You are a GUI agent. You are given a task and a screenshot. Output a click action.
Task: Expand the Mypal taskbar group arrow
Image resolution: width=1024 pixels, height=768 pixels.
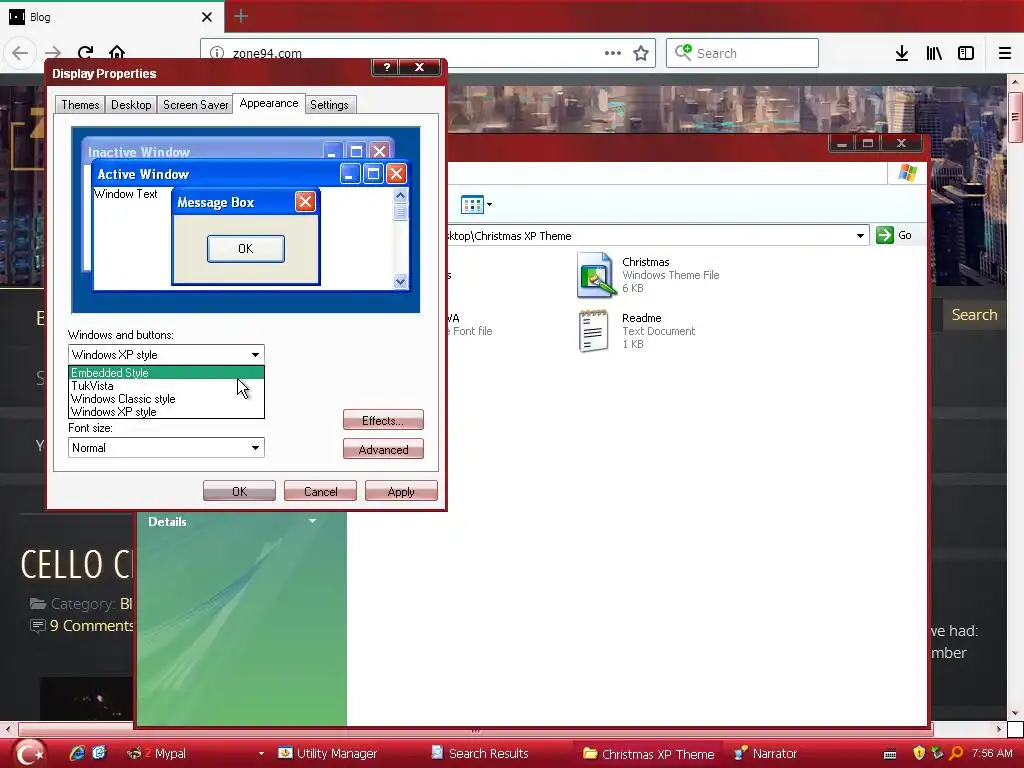pyautogui.click(x=261, y=754)
